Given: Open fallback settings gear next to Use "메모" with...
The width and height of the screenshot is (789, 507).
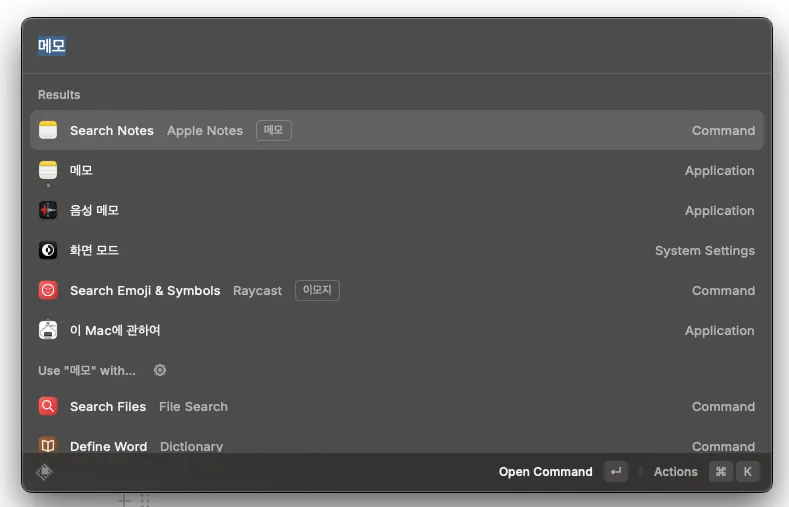Looking at the screenshot, I should click(160, 370).
